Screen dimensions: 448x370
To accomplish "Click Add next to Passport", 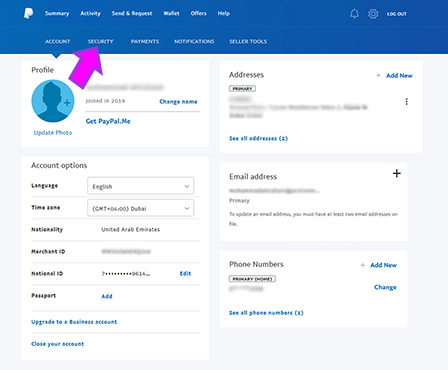I will tap(107, 296).
